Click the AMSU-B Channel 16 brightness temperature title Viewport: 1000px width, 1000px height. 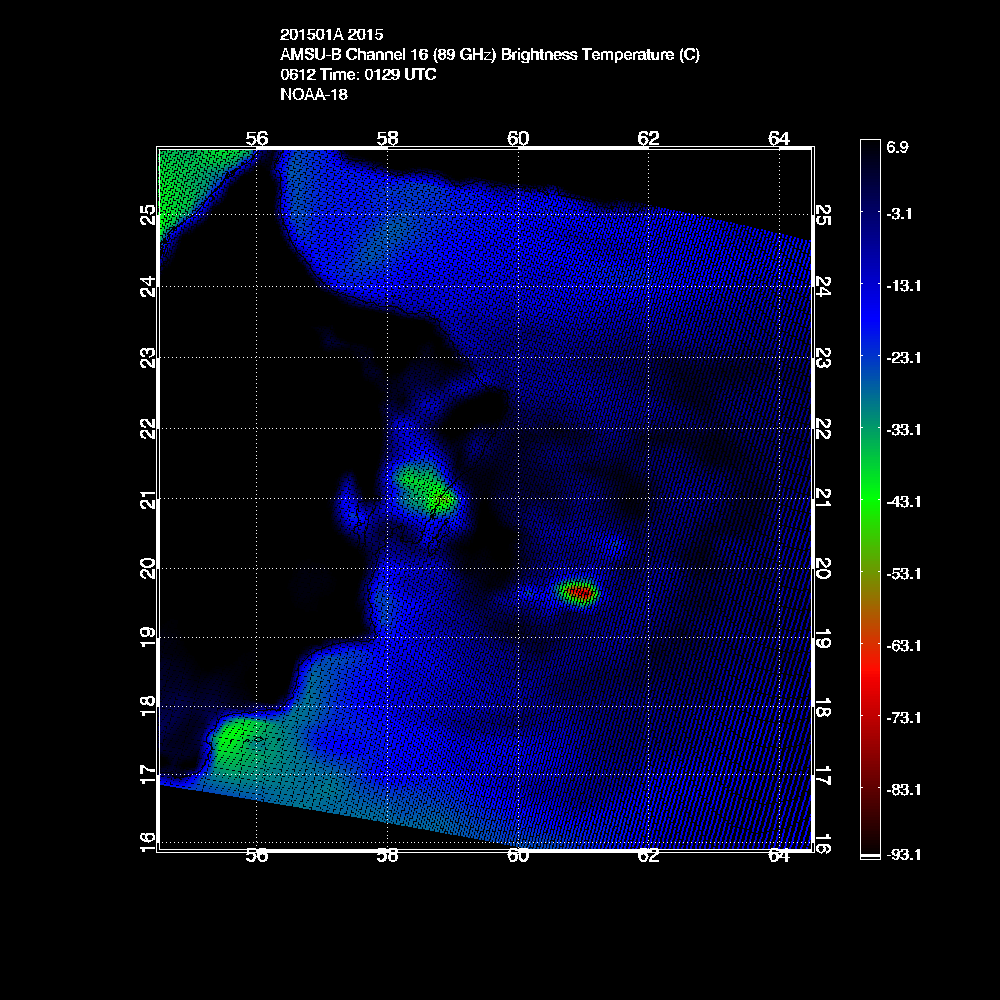coord(490,55)
